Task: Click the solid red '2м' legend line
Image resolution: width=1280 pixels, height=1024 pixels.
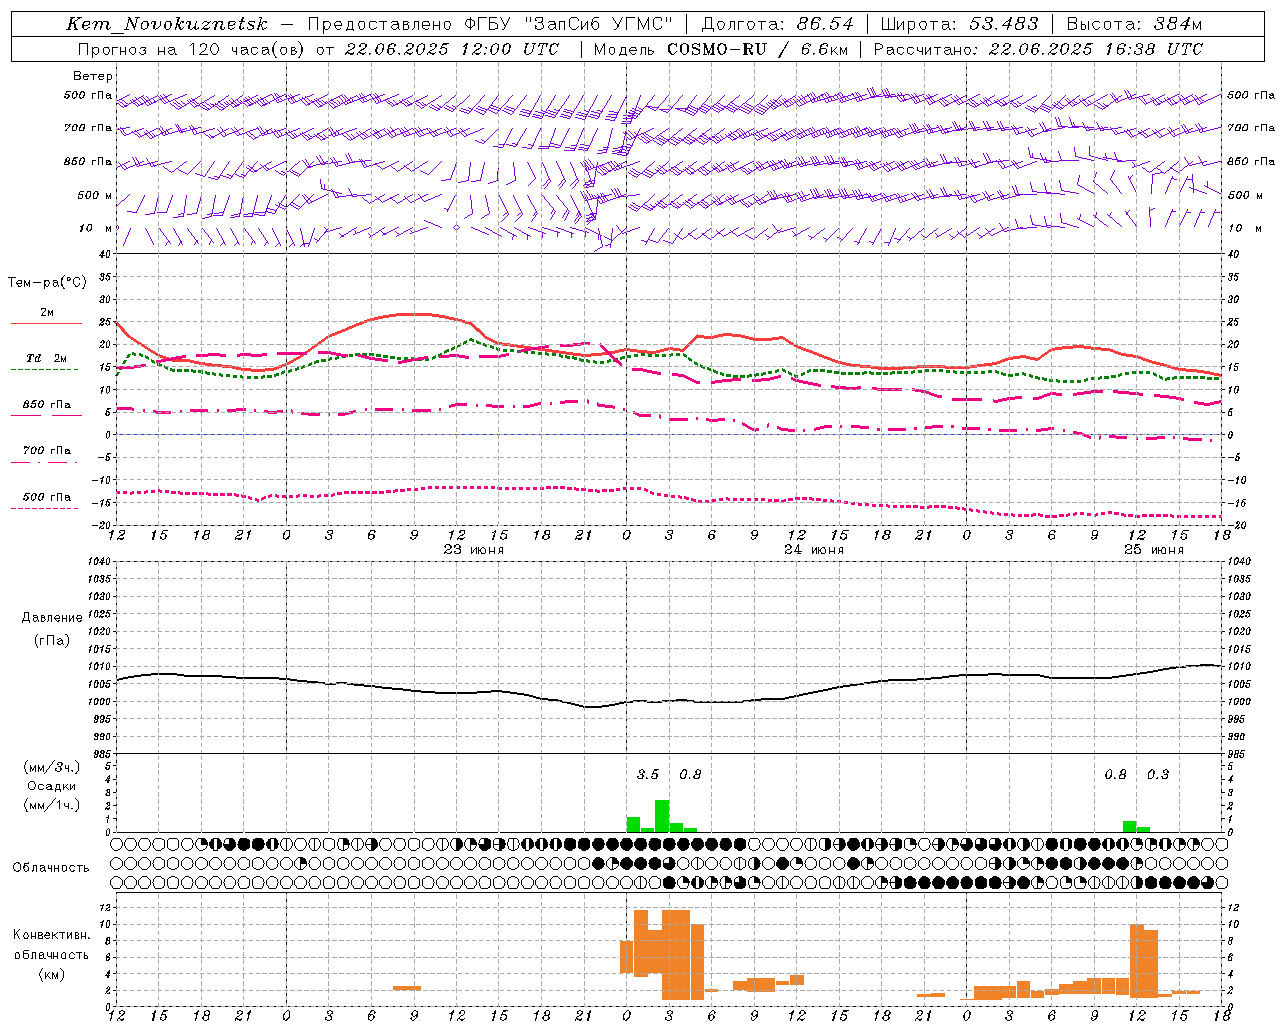Action: [x=46, y=323]
